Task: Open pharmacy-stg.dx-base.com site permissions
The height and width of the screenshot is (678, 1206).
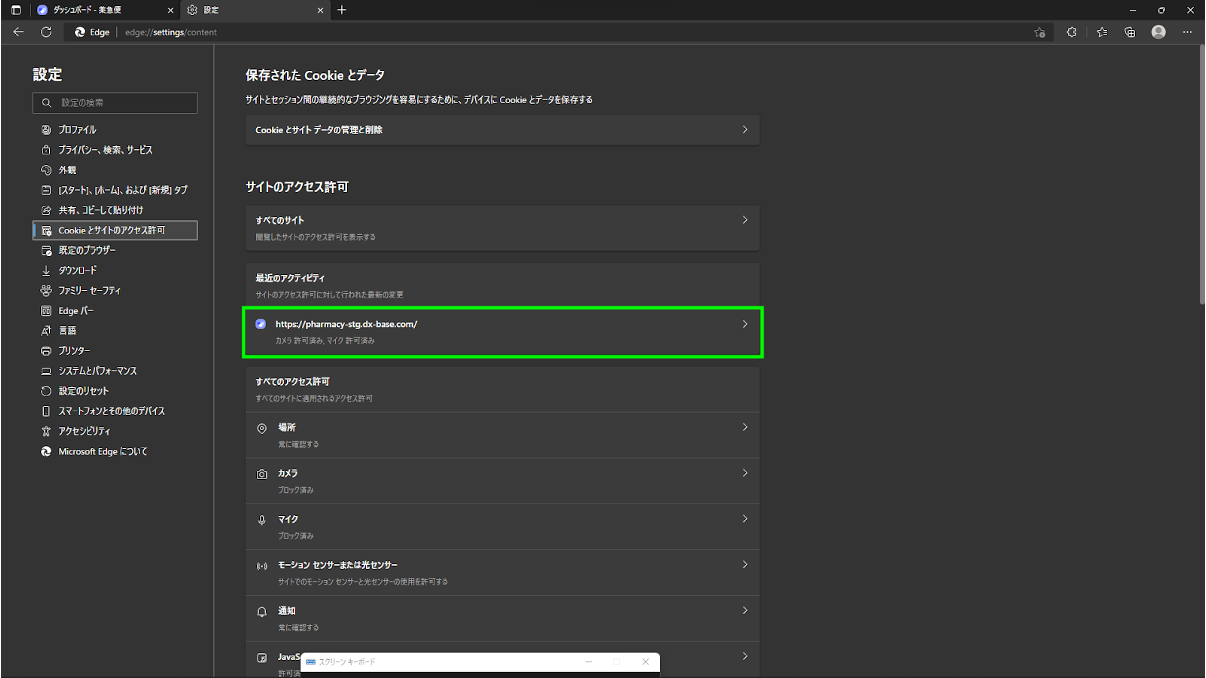Action: click(x=502, y=332)
